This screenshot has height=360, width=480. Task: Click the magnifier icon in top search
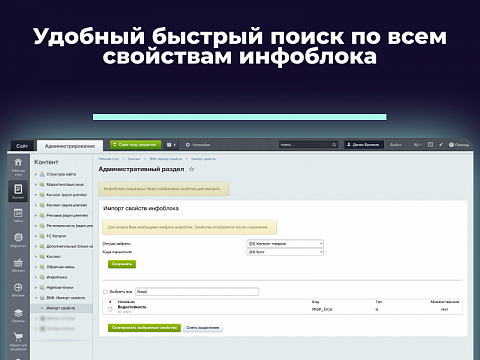click(x=334, y=145)
